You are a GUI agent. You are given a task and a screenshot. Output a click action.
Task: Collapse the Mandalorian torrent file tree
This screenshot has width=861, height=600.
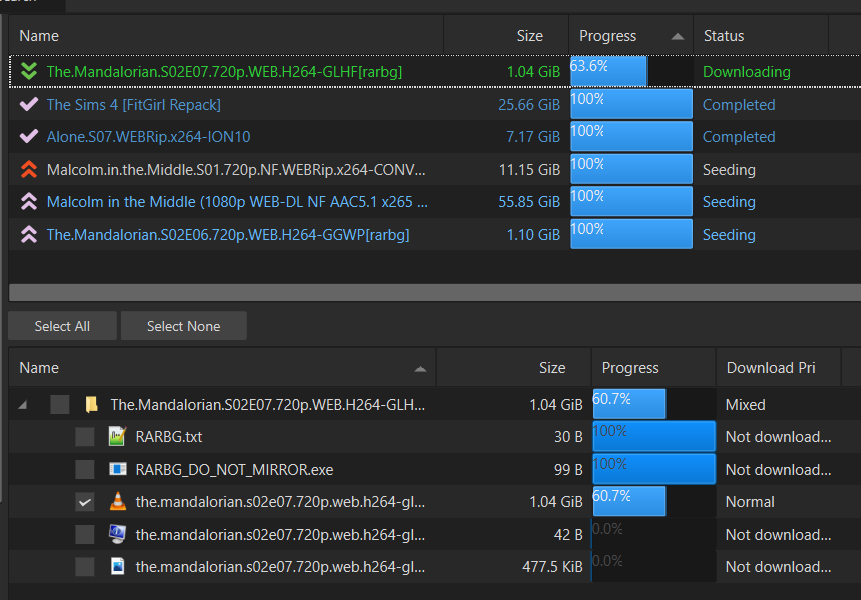point(24,404)
